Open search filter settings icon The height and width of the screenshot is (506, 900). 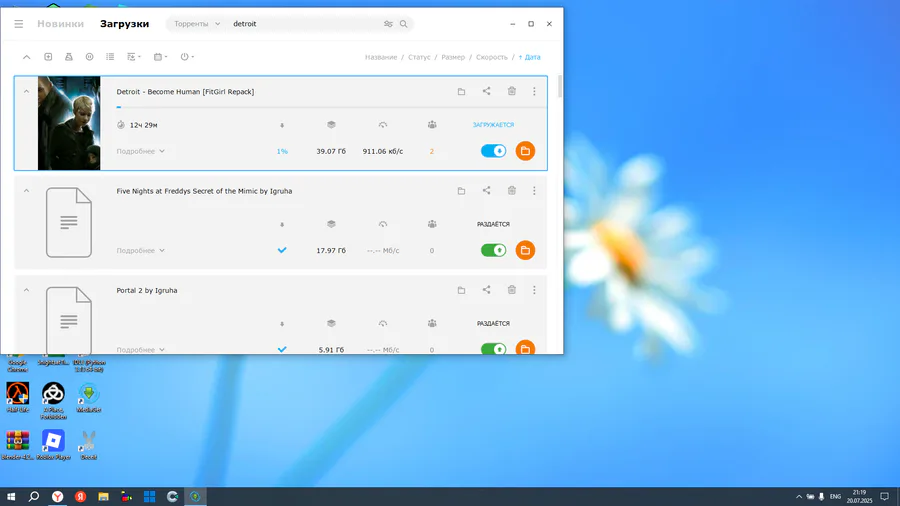point(389,24)
